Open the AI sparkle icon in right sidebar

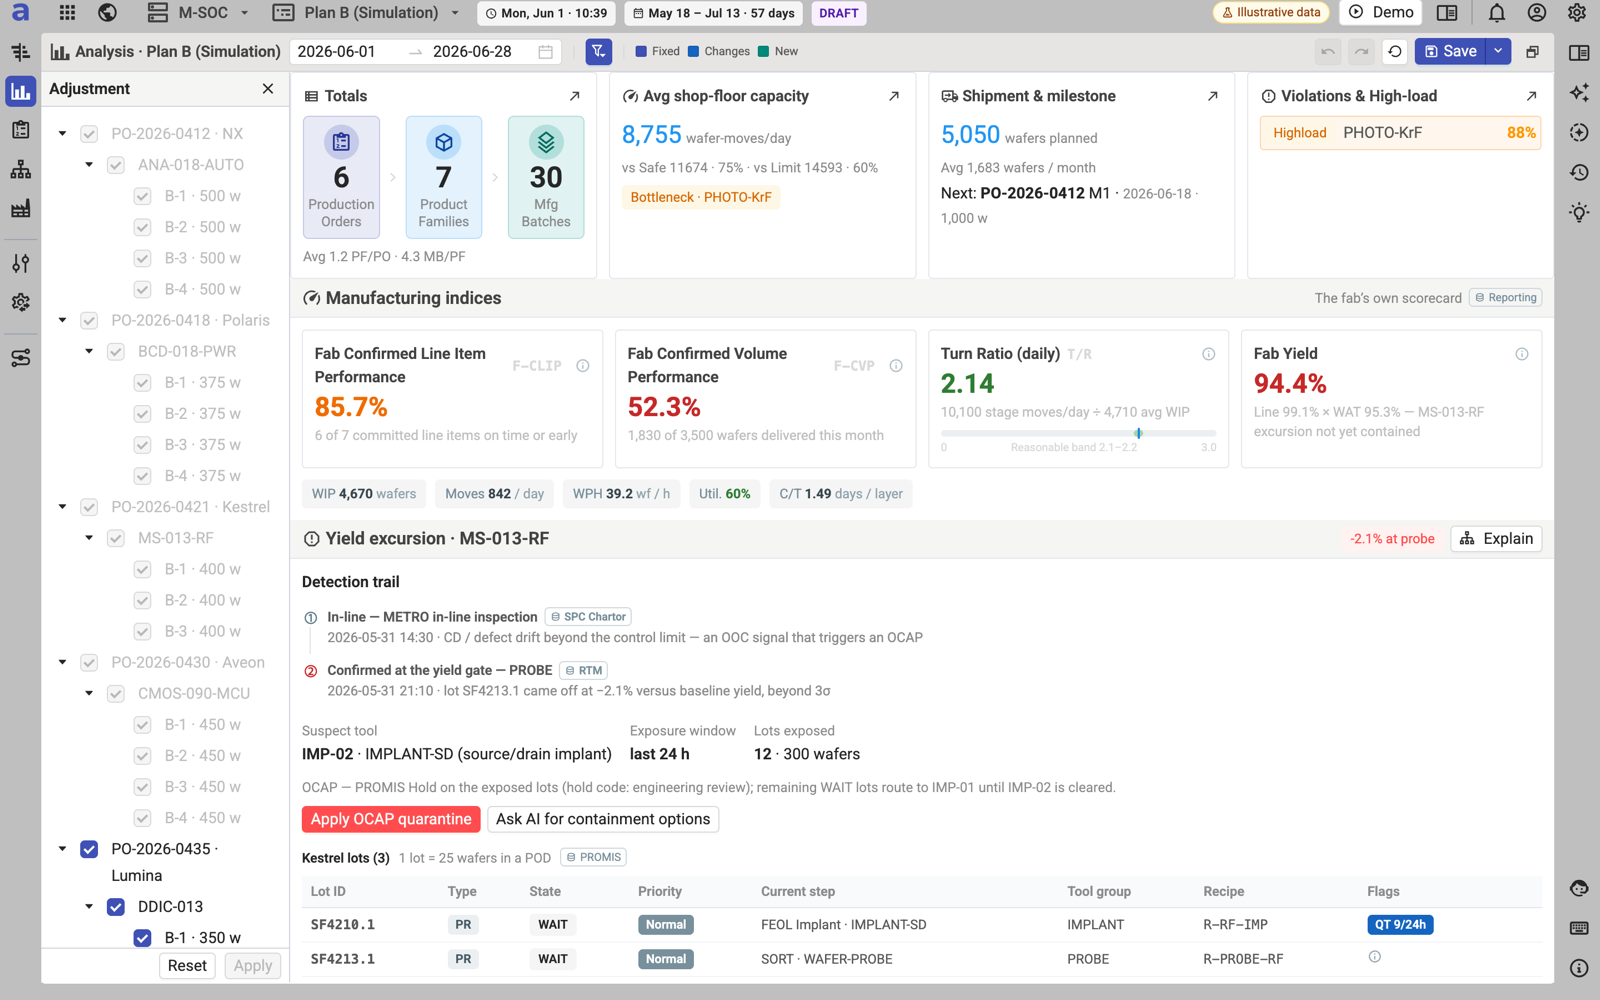coord(1579,92)
